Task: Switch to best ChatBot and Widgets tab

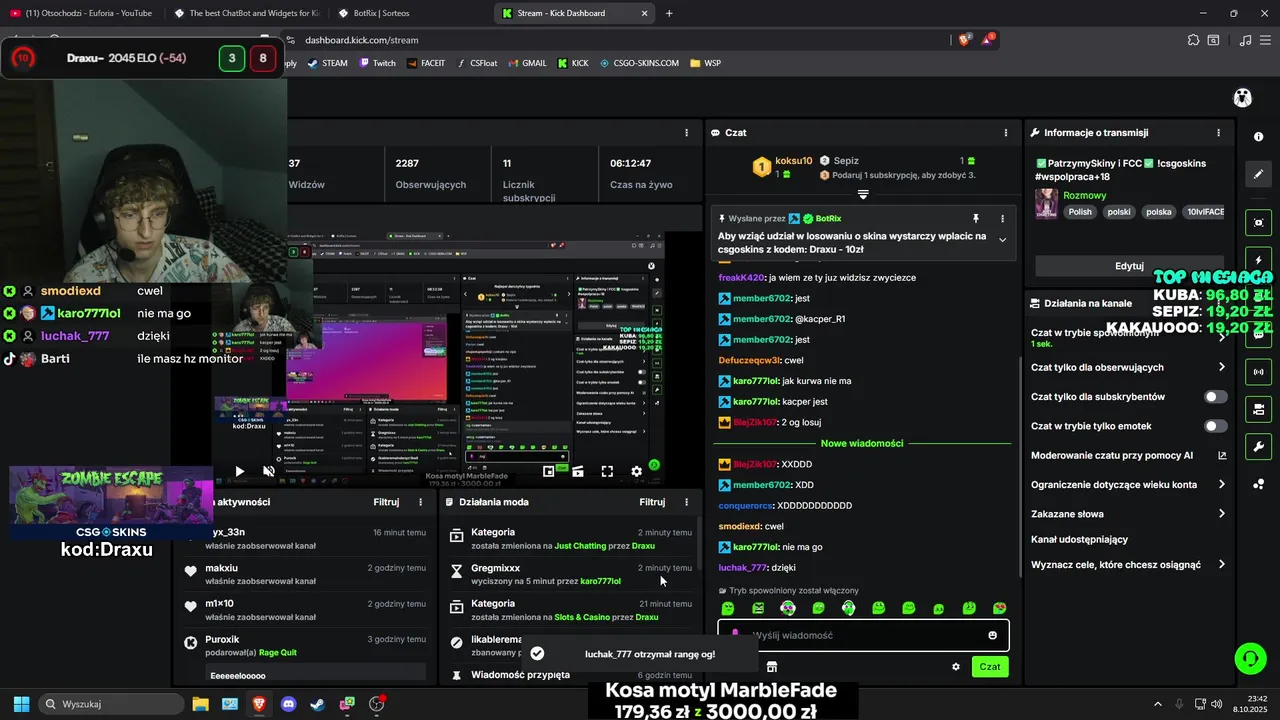Action: tap(245, 13)
